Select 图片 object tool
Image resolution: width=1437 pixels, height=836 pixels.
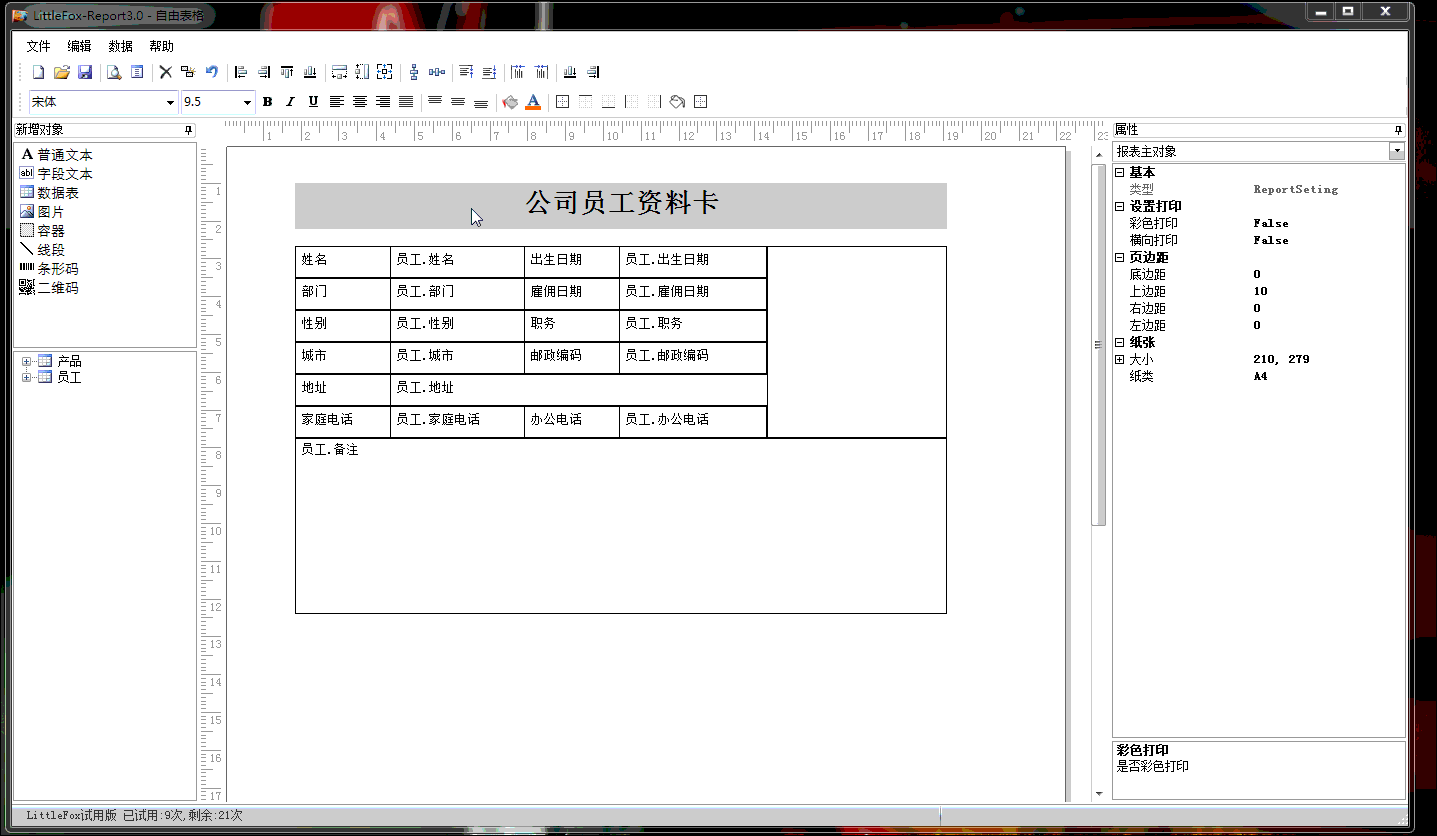42,212
